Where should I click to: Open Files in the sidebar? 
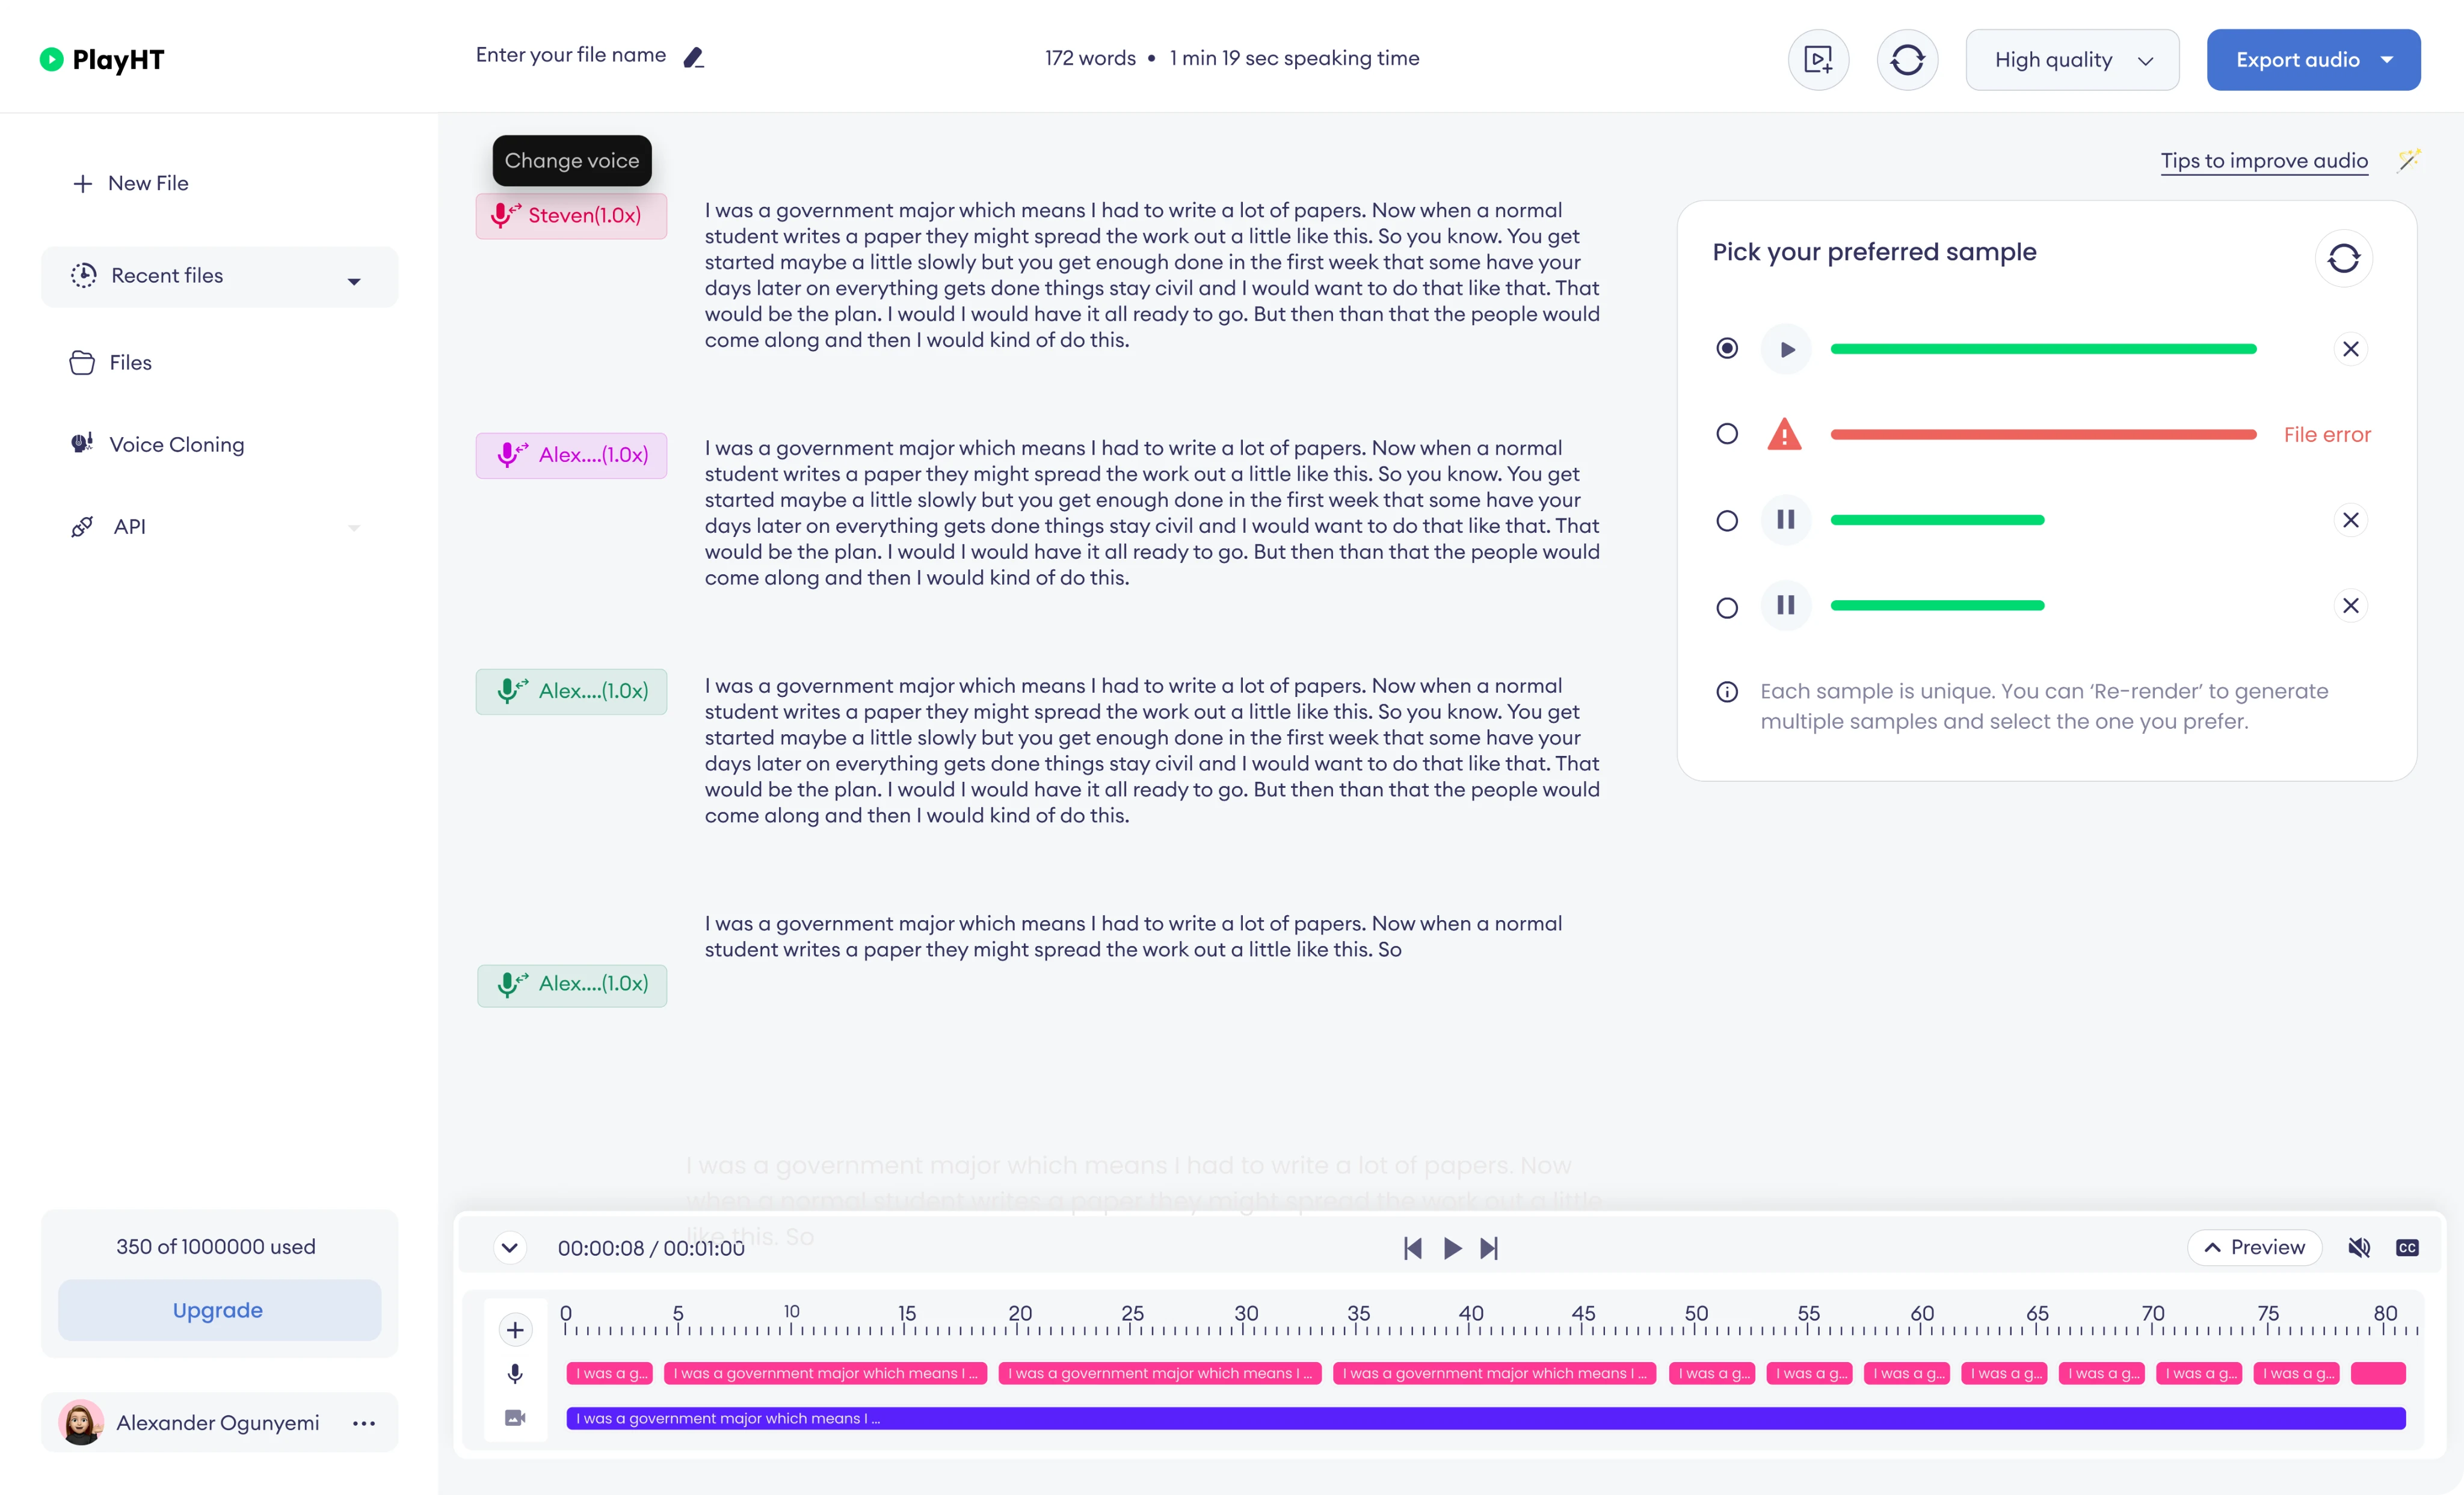(111, 363)
